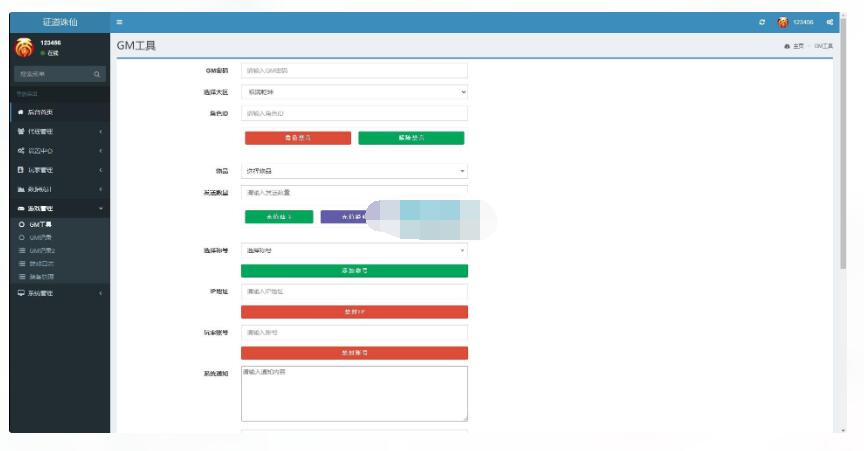Open the 选择大区 server dropdown

354,92
